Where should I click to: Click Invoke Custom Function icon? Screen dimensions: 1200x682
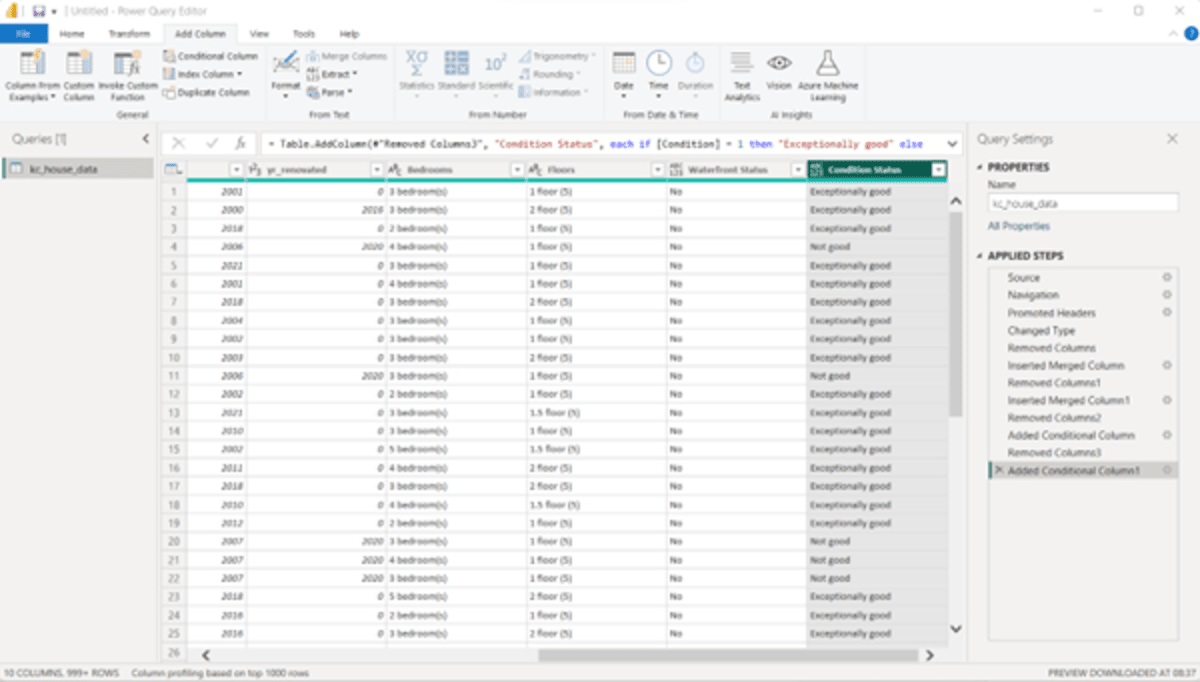[127, 64]
